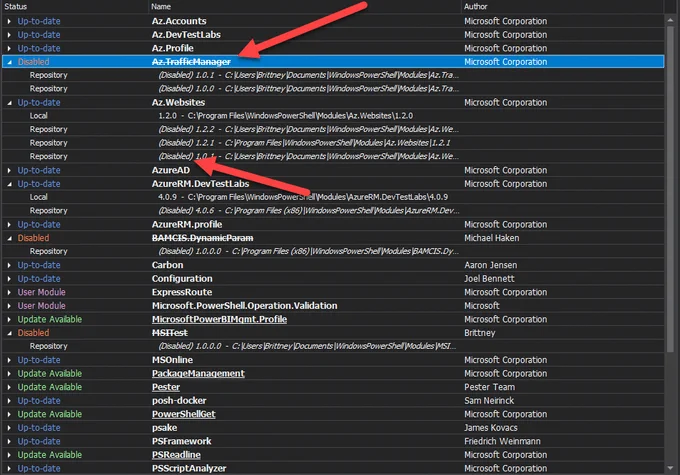The image size is (680, 475).
Task: Click author Sam Neirinck
Action: pos(489,401)
